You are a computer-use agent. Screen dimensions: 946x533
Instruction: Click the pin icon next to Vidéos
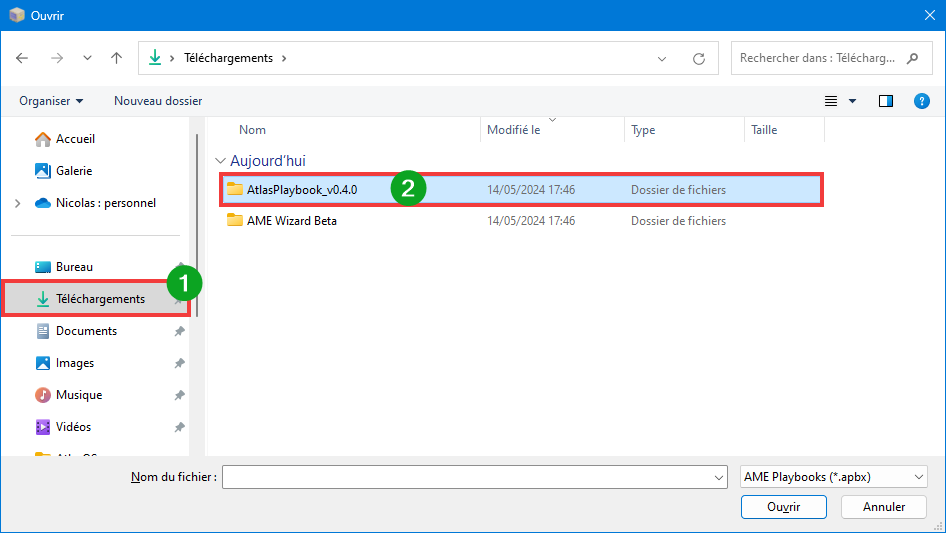pos(179,427)
